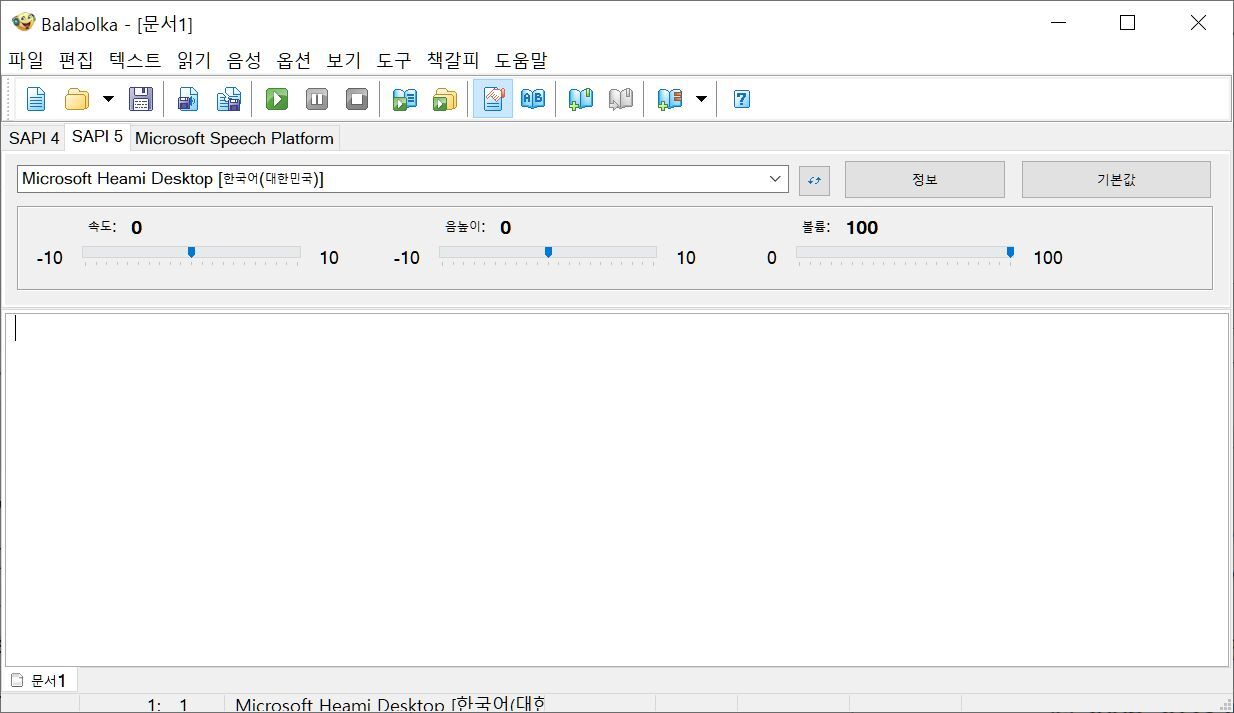Viewport: 1234px width, 713px height.
Task: Click the help question mark icon
Action: (x=742, y=99)
